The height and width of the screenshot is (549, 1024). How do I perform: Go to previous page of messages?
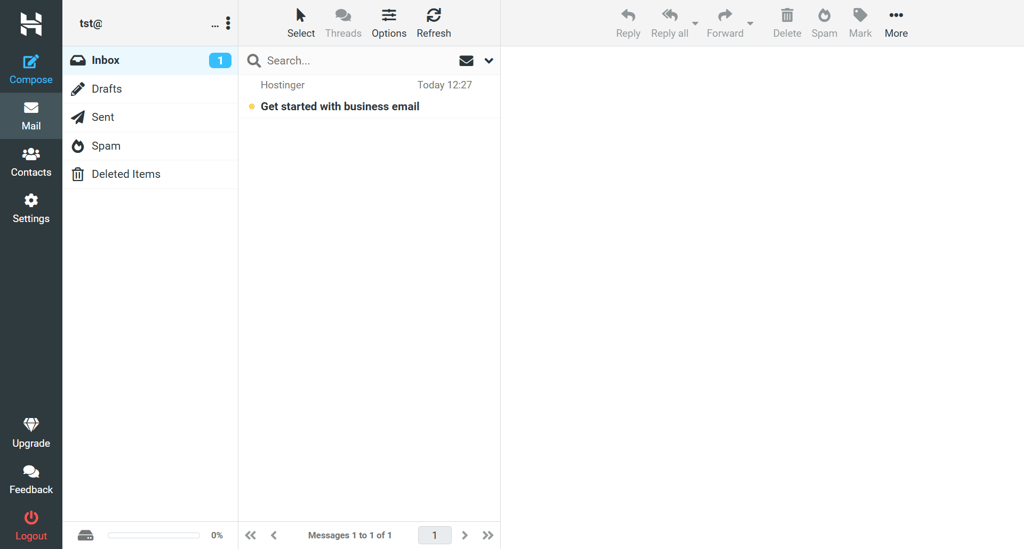[x=274, y=535]
